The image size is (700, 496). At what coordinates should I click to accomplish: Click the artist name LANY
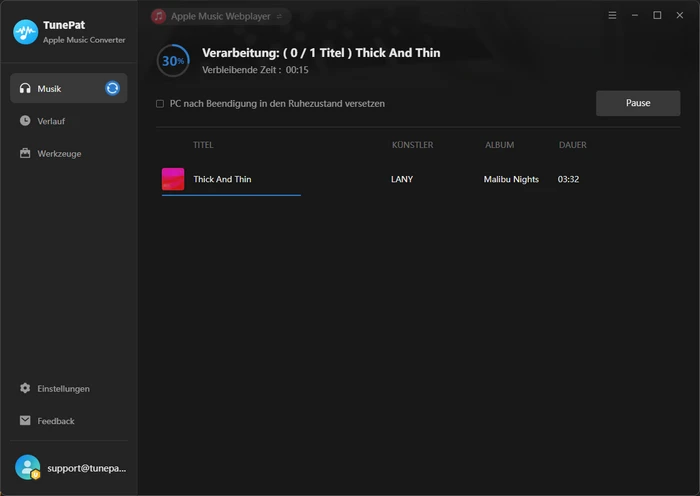pyautogui.click(x=402, y=179)
